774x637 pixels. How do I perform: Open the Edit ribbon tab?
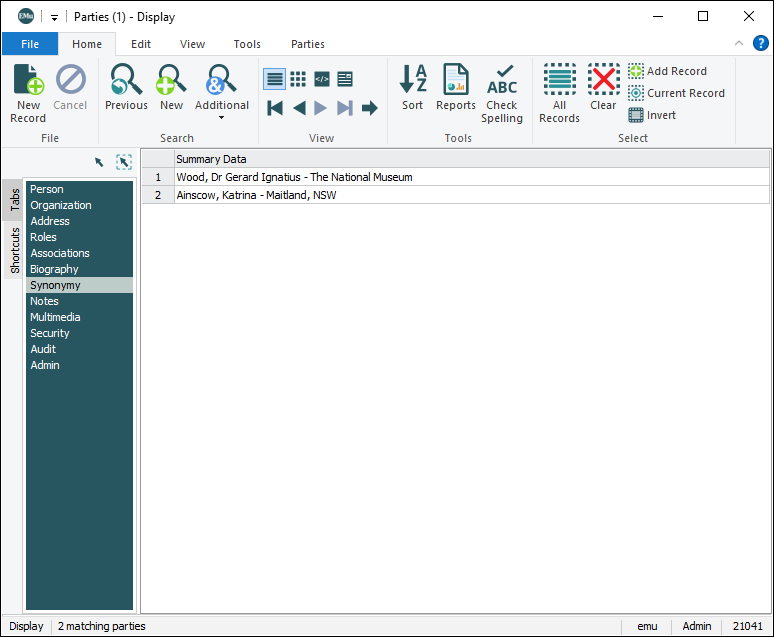pos(141,44)
